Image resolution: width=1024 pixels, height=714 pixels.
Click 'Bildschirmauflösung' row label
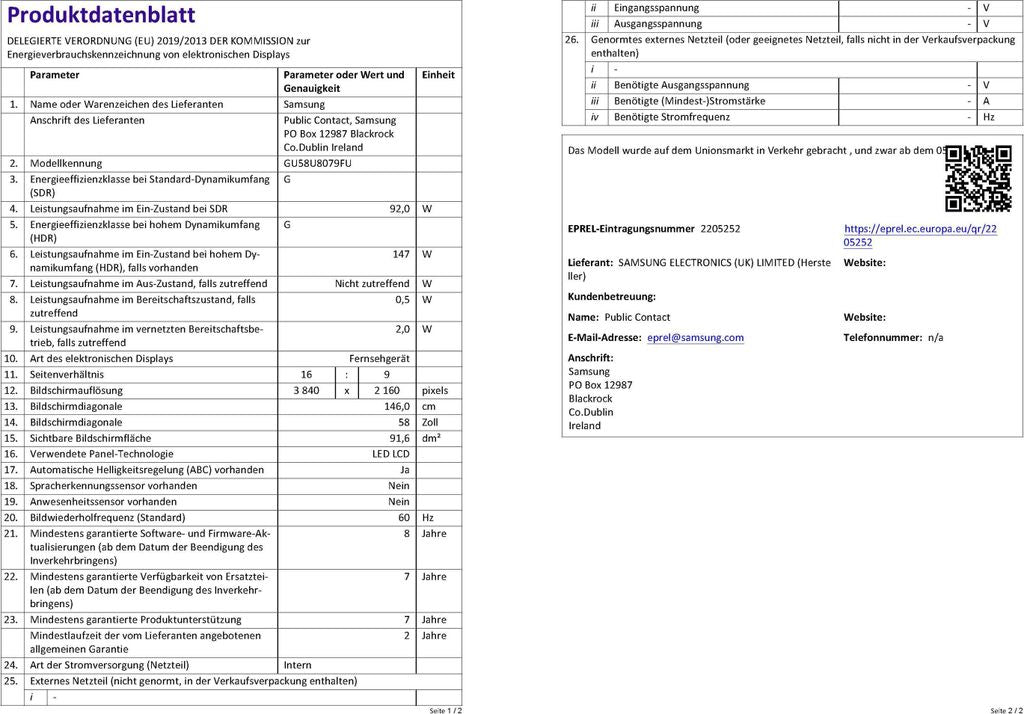pyautogui.click(x=76, y=391)
